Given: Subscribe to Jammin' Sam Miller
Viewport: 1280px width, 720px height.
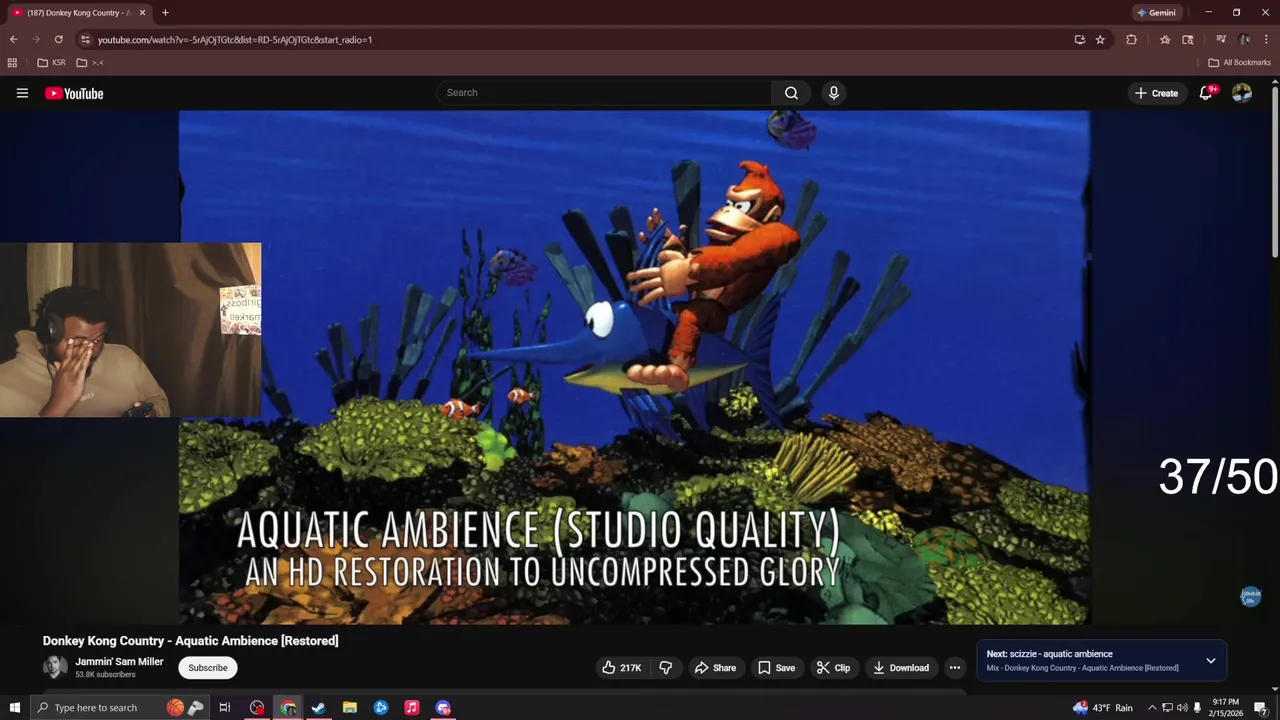Looking at the screenshot, I should pyautogui.click(x=208, y=668).
